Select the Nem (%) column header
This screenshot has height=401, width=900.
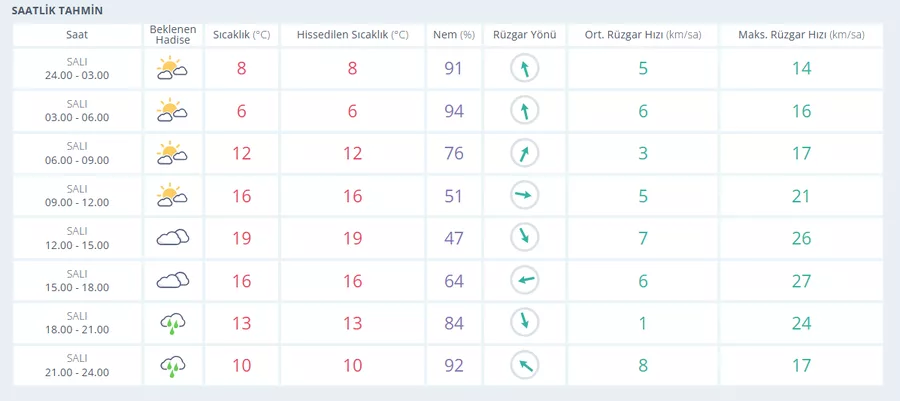[453, 35]
